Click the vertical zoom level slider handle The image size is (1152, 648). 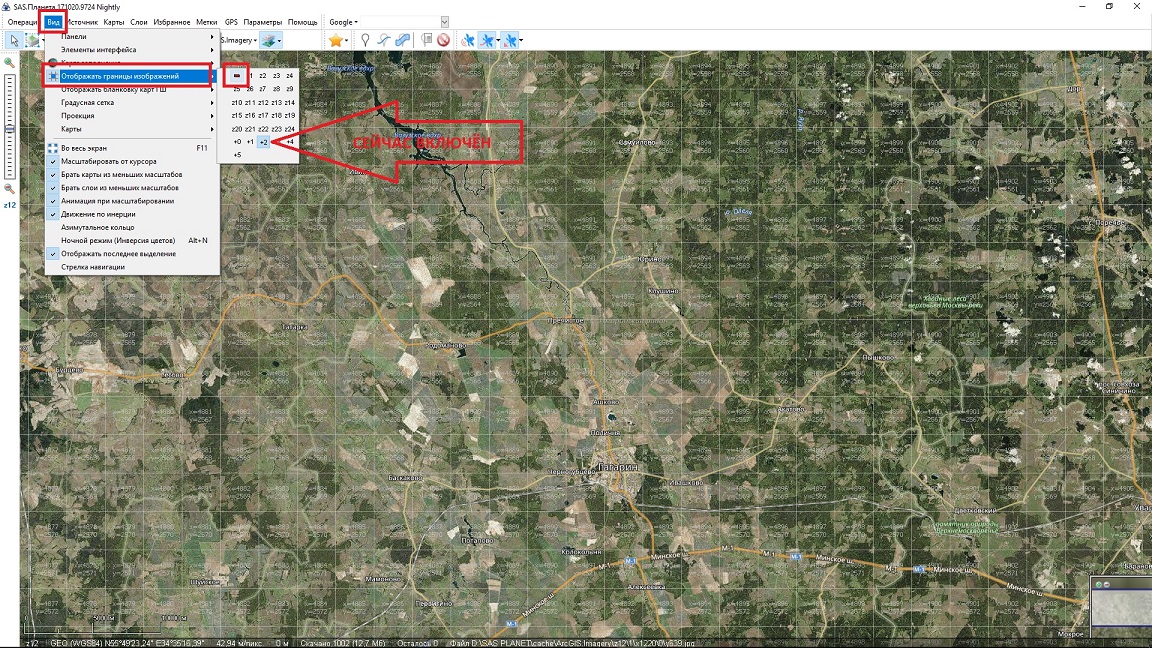[x=9, y=129]
